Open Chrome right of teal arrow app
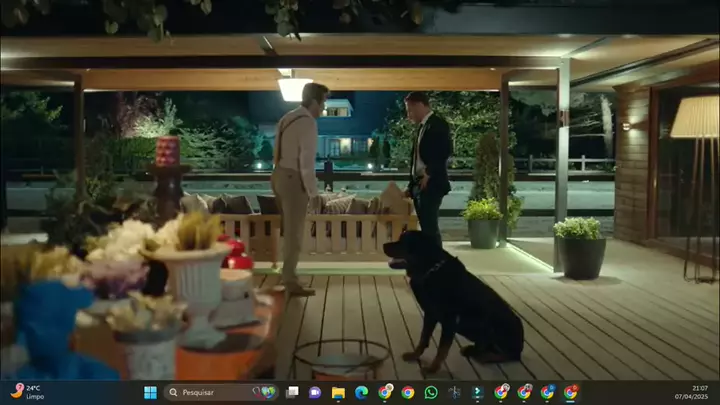The image size is (720, 405). pos(501,392)
